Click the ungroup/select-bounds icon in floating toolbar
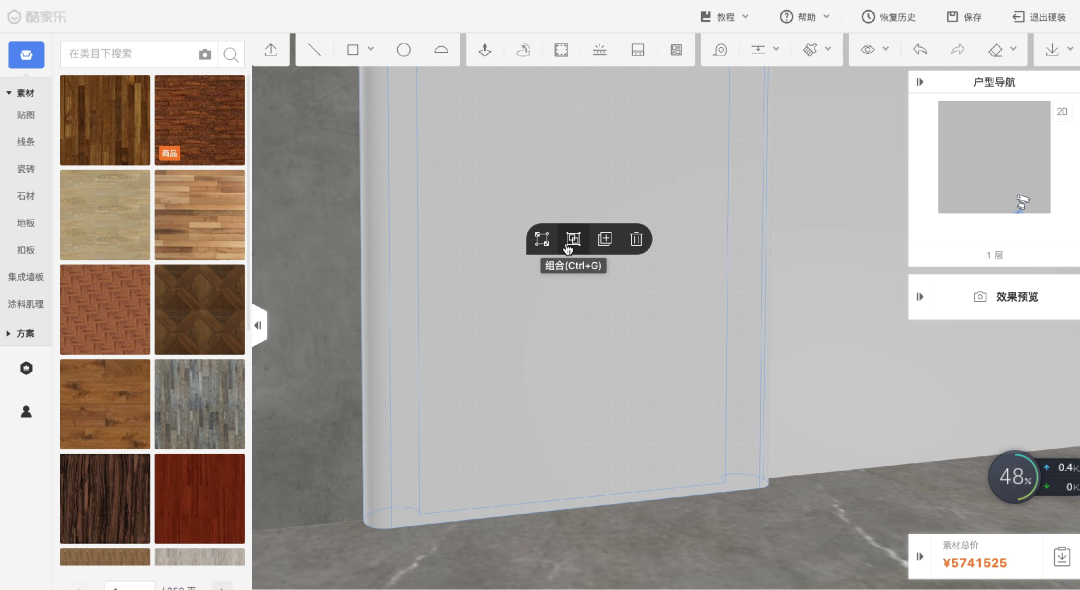The image size is (1080, 590). [x=542, y=239]
